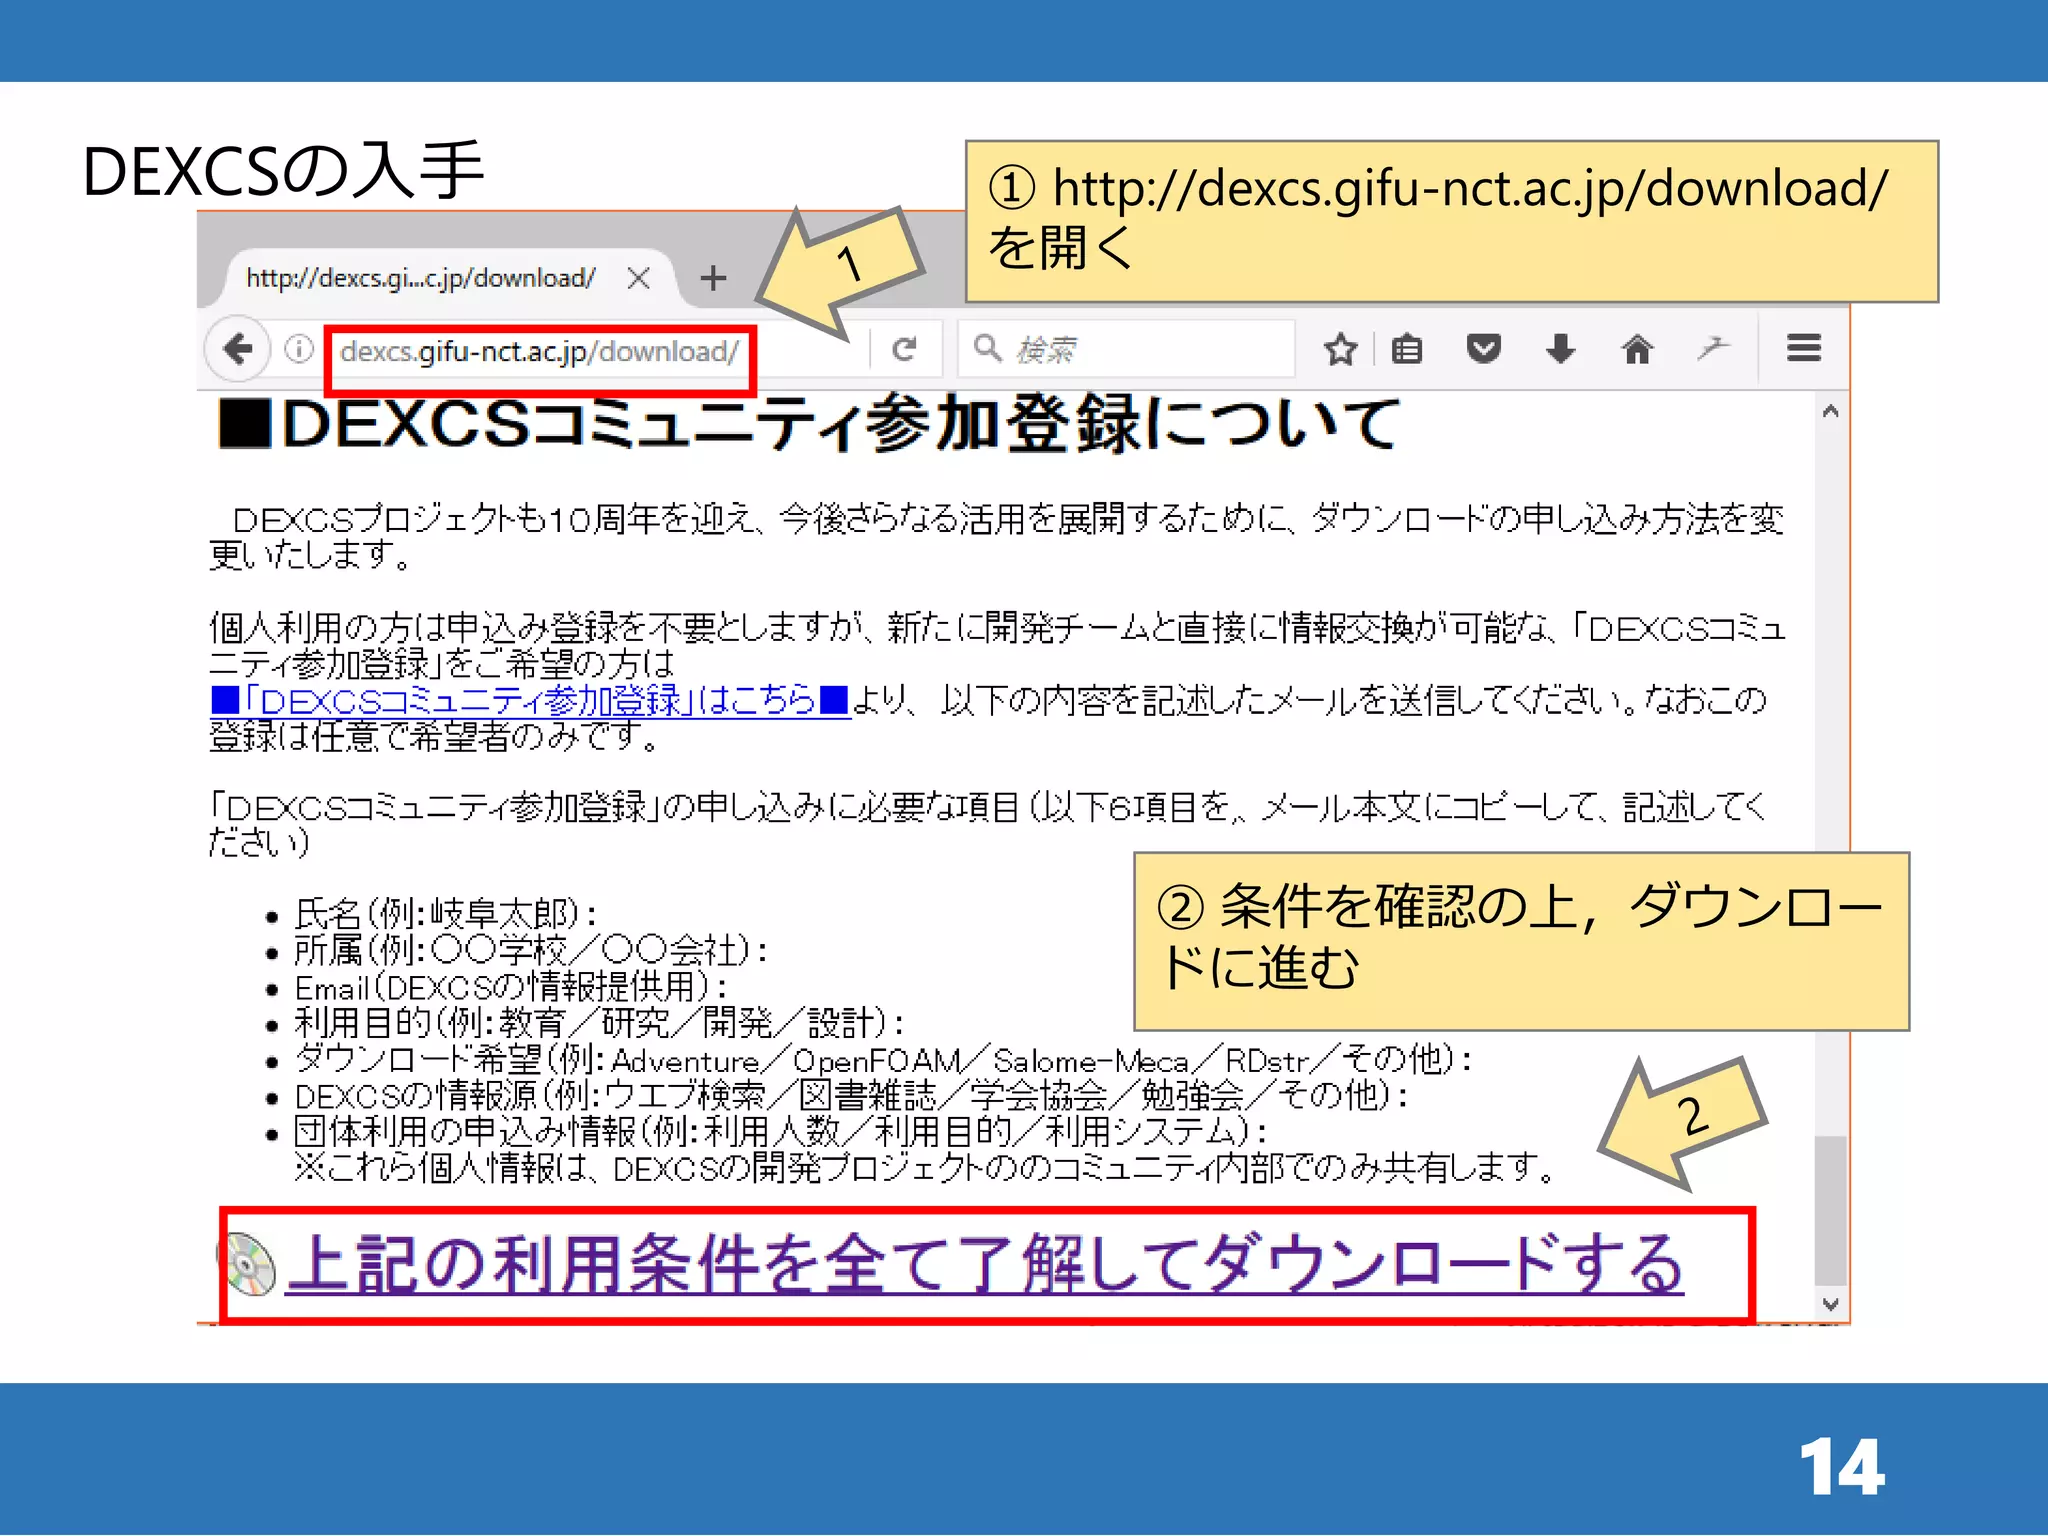Screen dimensions: 2048x1536
Task: Click slide page number 14
Action: click(x=1842, y=1467)
